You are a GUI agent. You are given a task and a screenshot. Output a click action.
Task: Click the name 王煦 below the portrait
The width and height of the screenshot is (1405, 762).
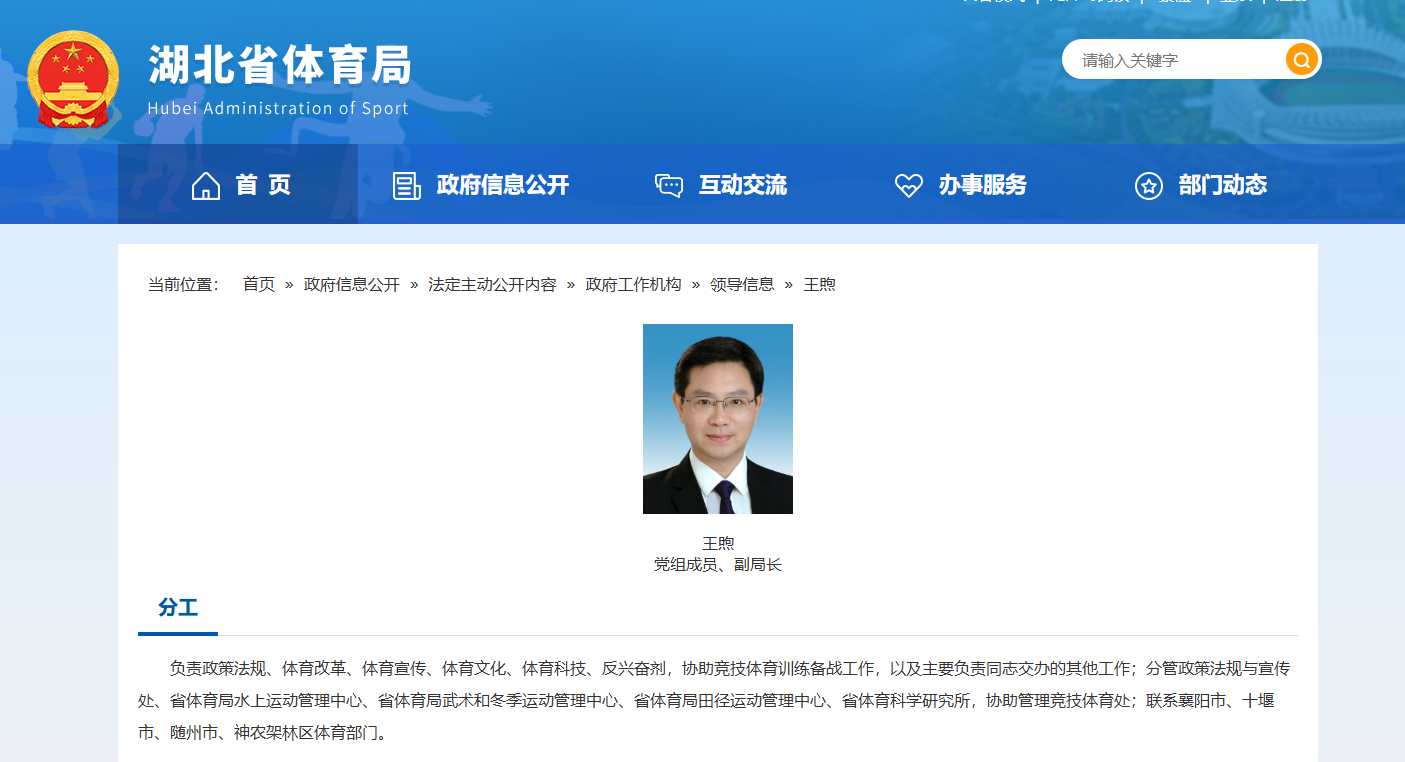tap(718, 543)
